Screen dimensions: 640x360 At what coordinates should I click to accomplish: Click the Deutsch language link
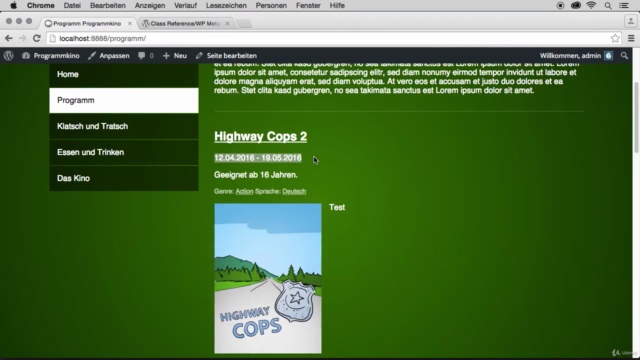(x=294, y=191)
